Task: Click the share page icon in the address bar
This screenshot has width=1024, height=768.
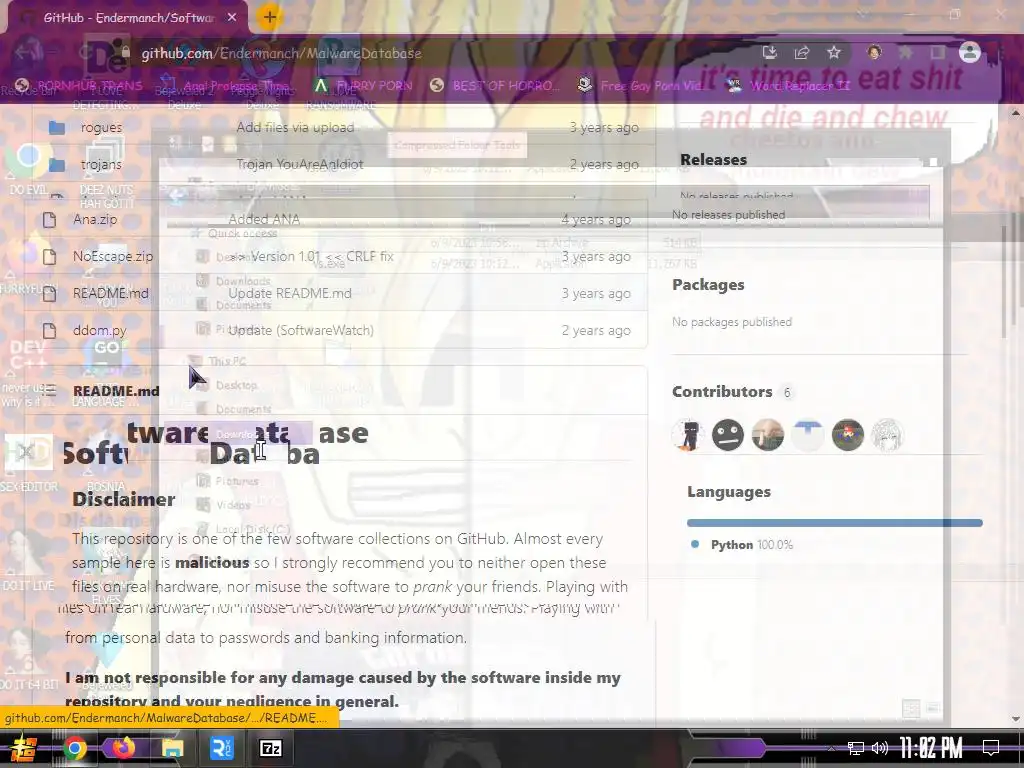Action: coord(802,53)
